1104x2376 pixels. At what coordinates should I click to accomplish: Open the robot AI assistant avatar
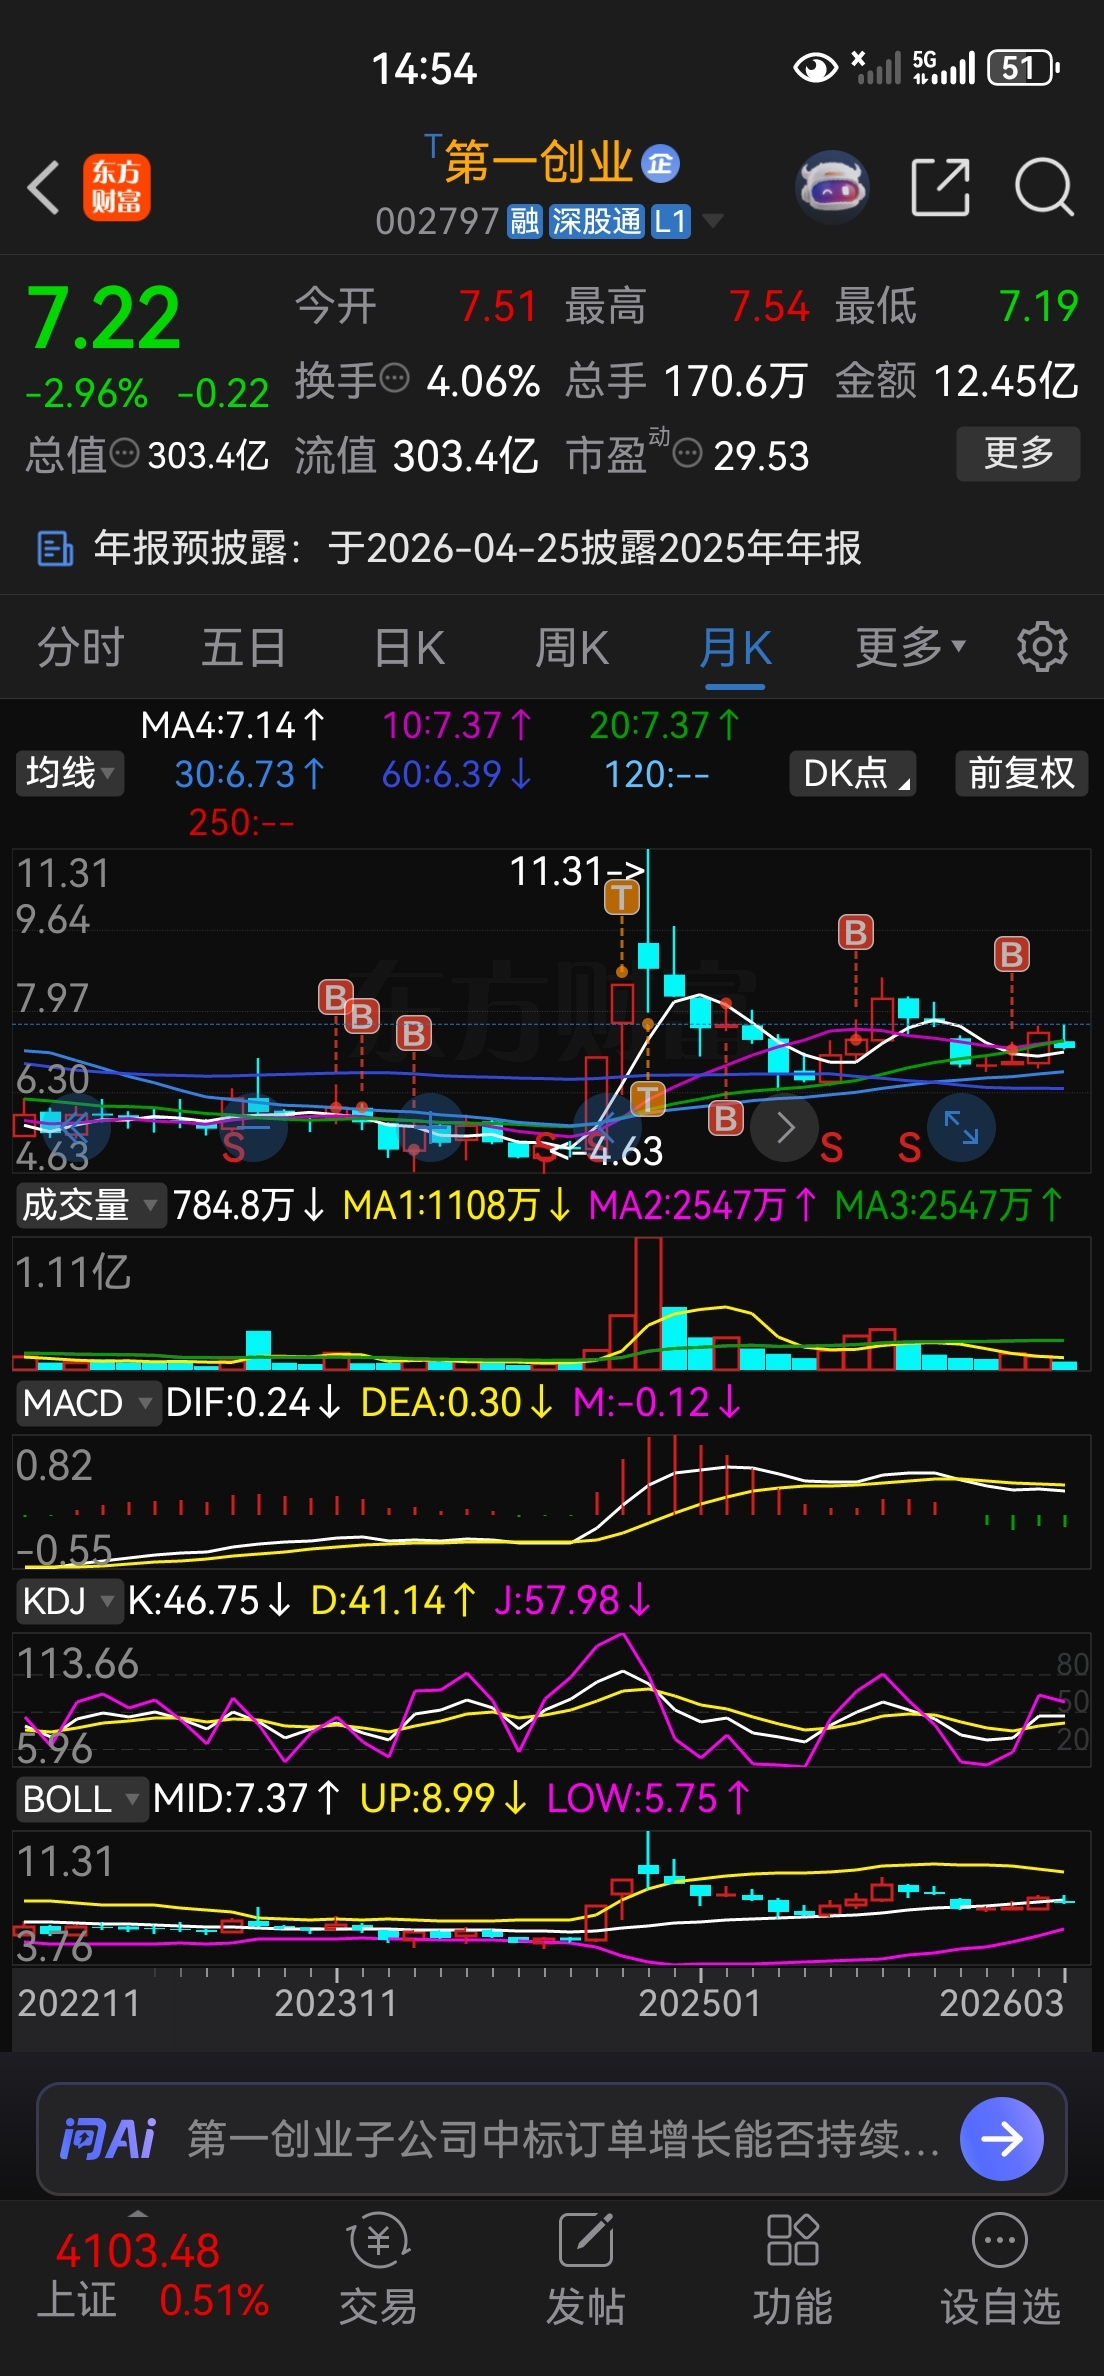(832, 187)
